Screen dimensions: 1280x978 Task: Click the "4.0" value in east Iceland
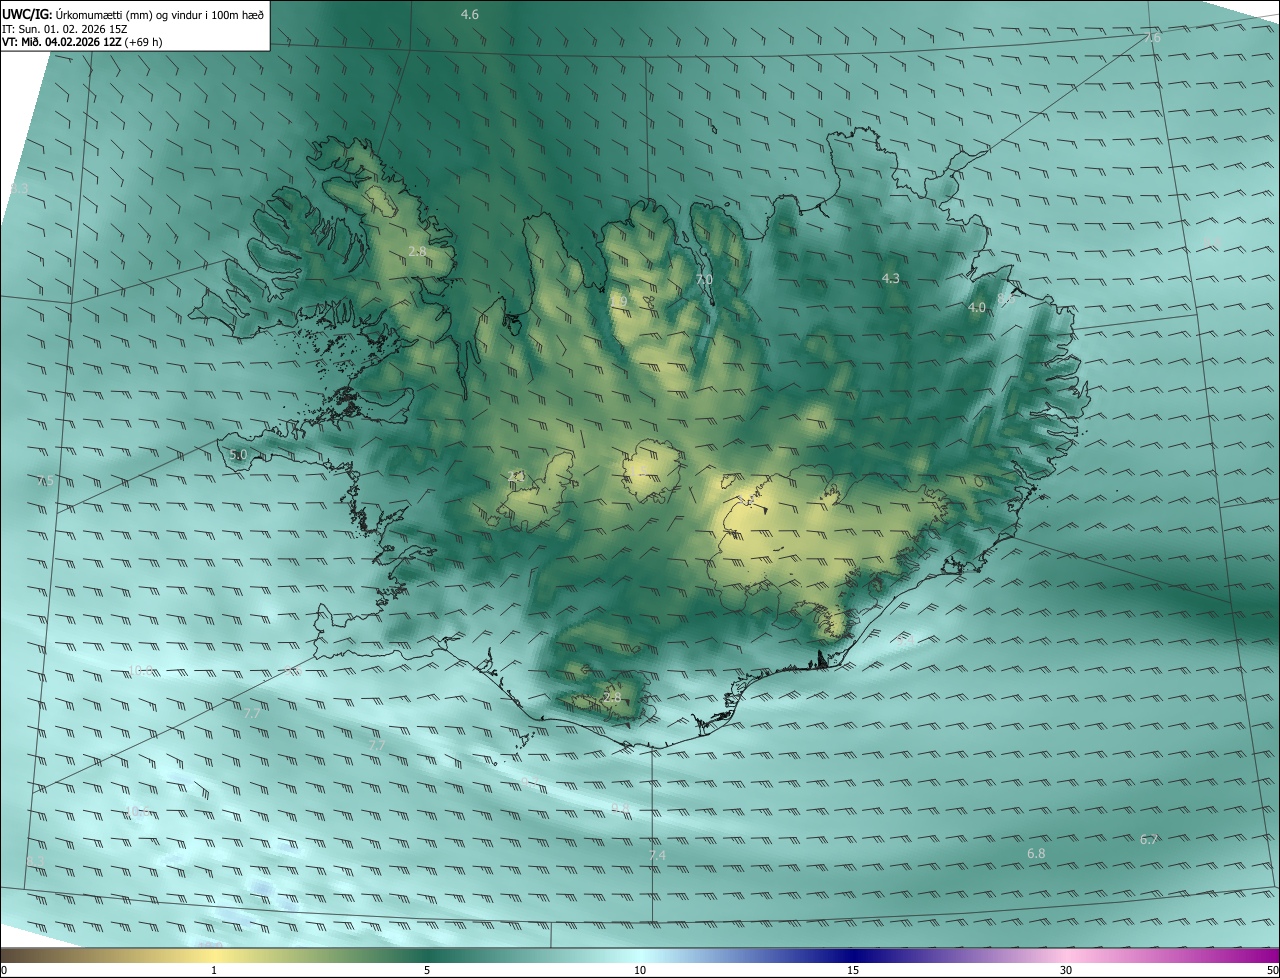pos(977,308)
